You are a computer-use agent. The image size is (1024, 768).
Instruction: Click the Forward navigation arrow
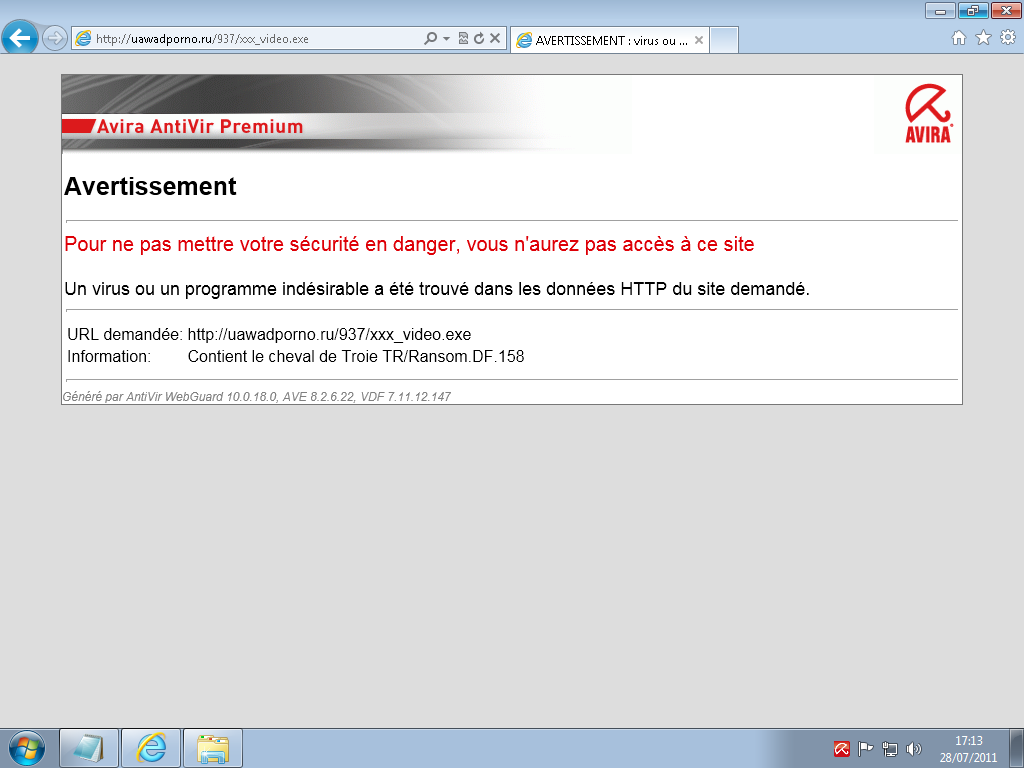[54, 39]
